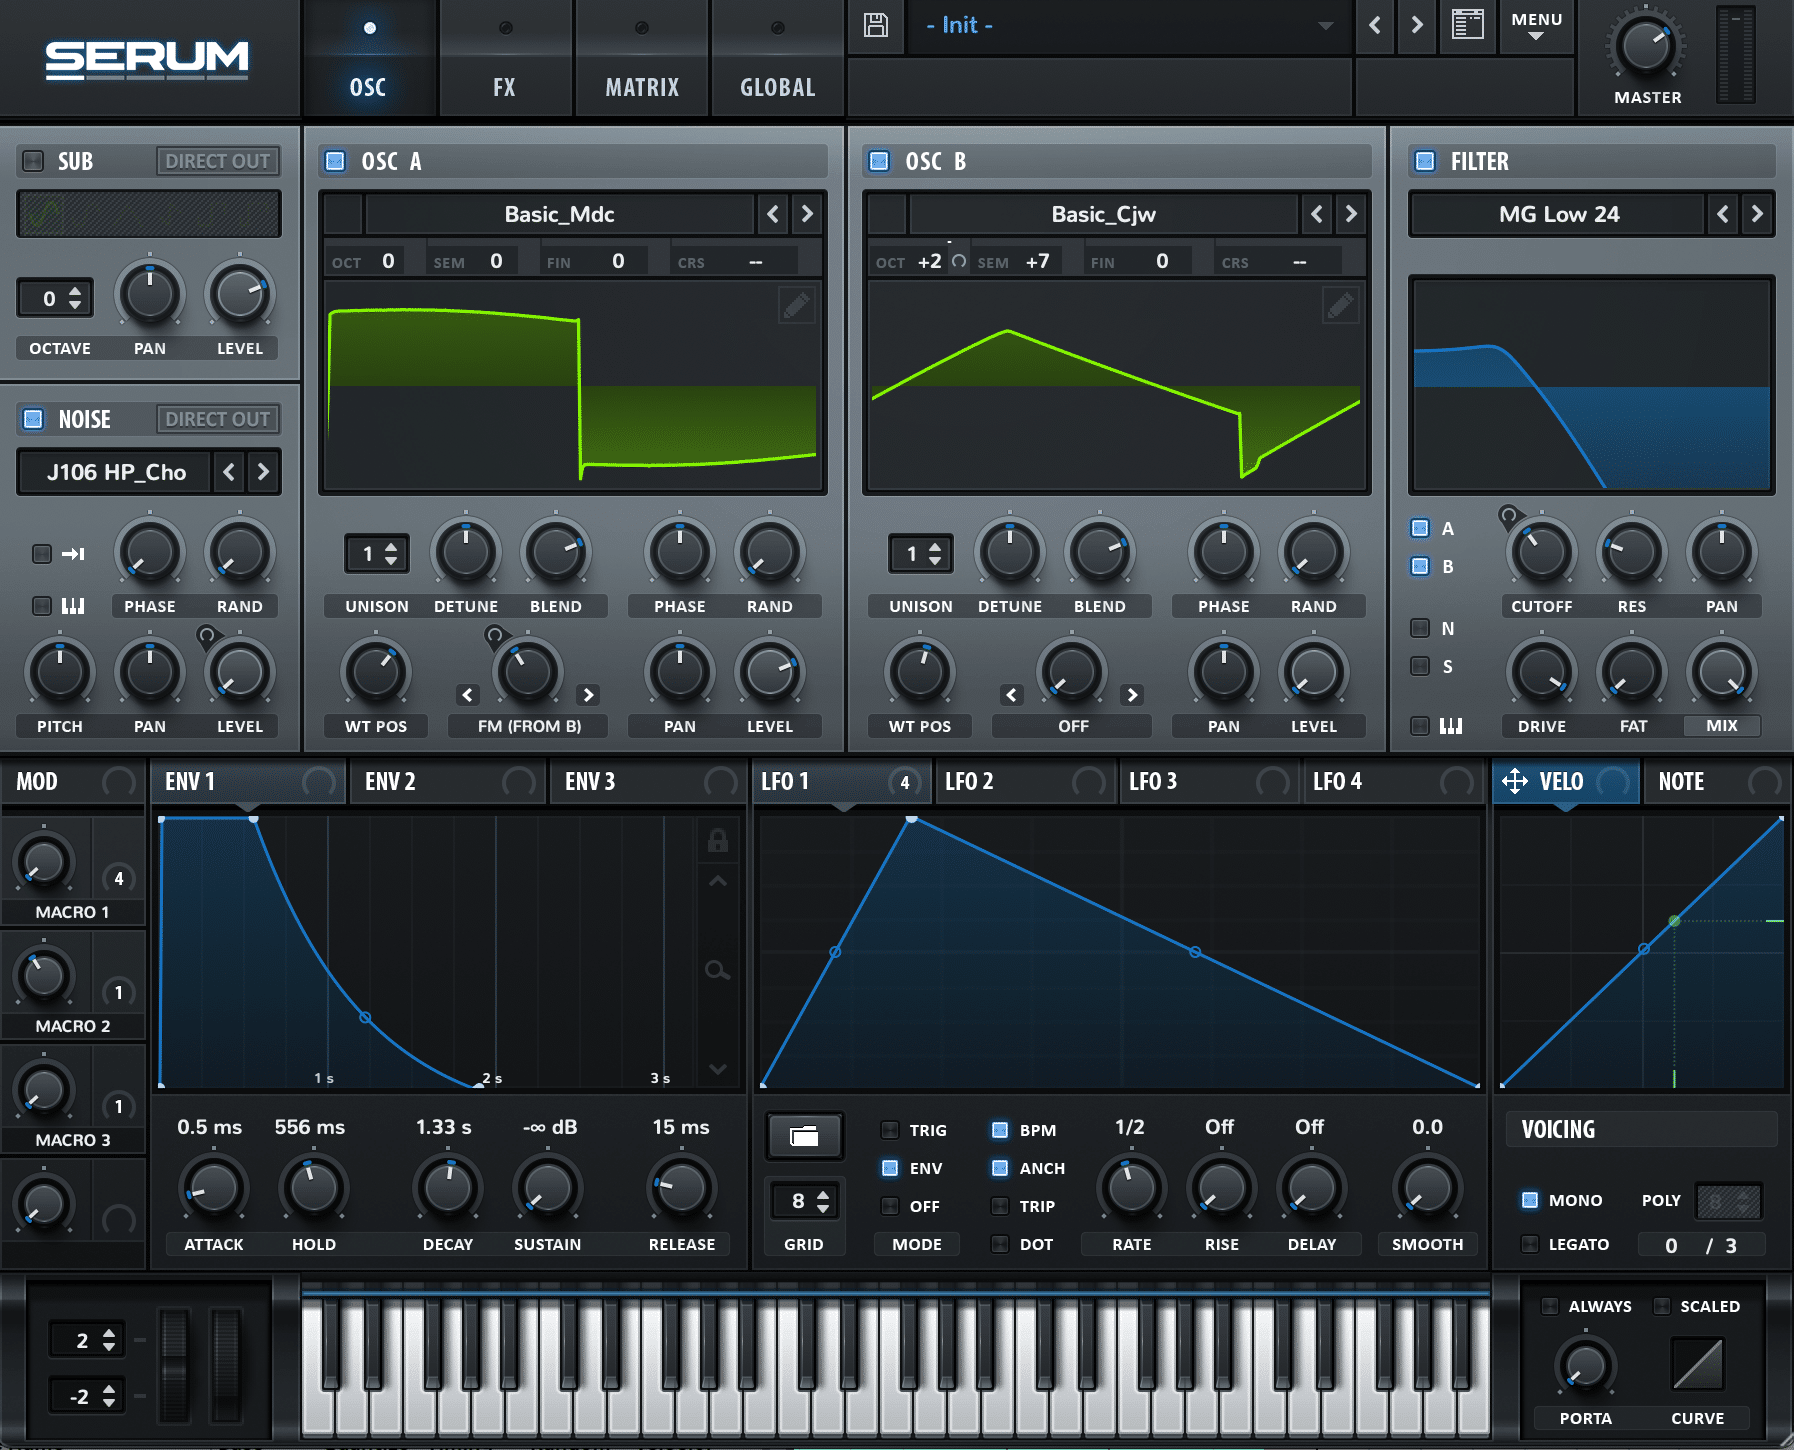Screen dimensions: 1794x1450
Task: Toggle filter routing for oscillator A
Action: 1420,527
